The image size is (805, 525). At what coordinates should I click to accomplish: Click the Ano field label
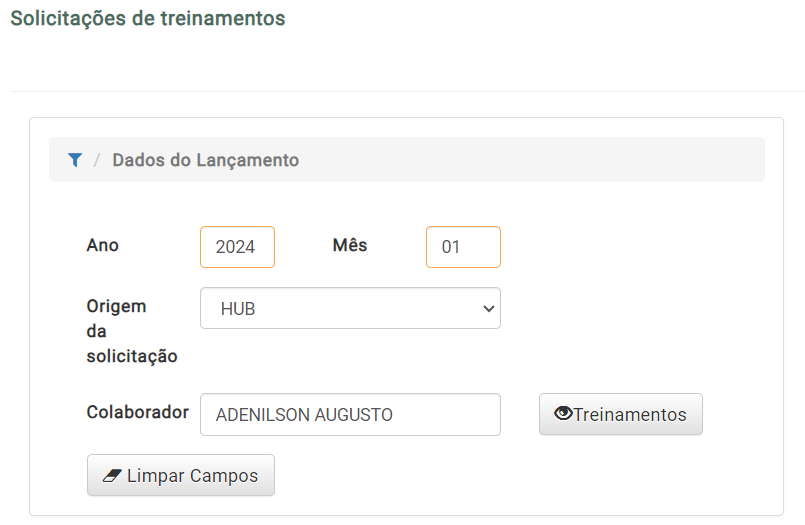[103, 245]
